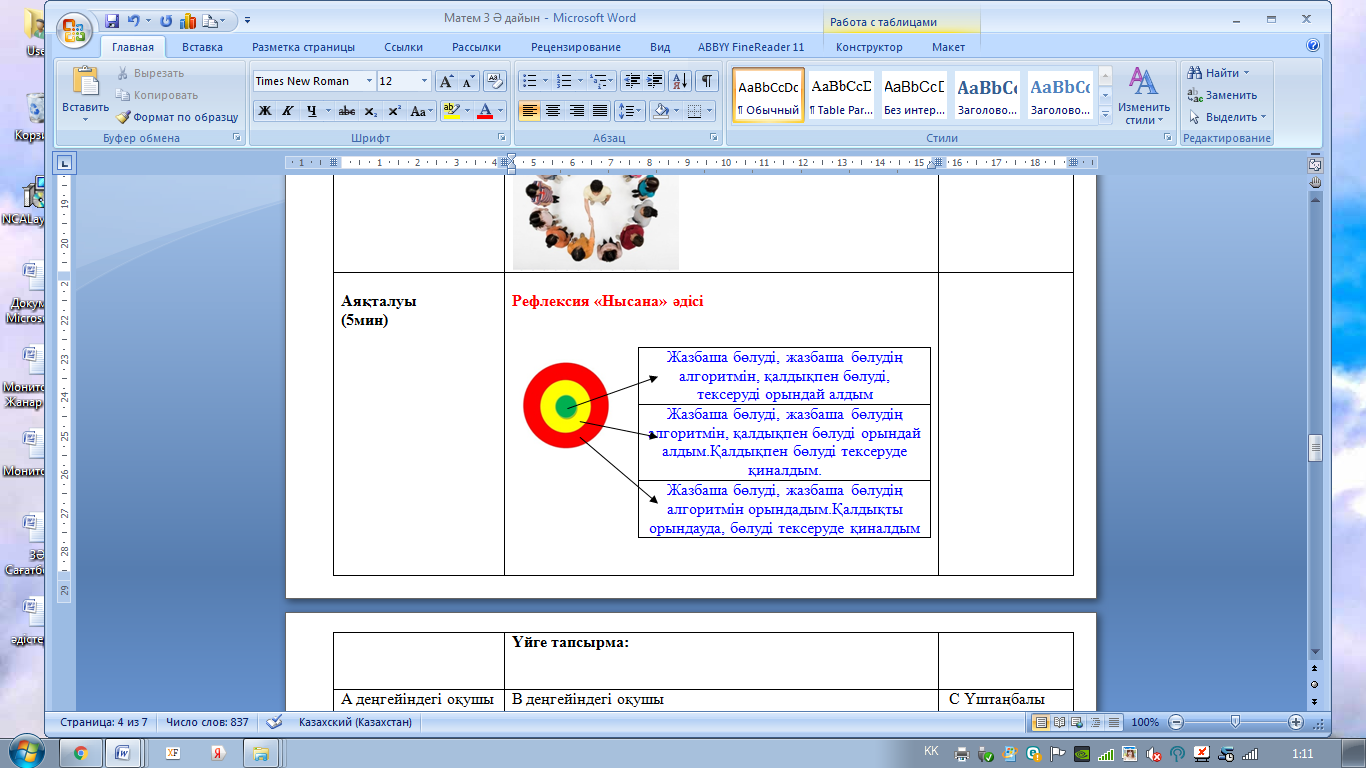Viewport: 1366px width, 768px height.
Task: Click the tab stop selector left of the ruler
Action: [64, 162]
